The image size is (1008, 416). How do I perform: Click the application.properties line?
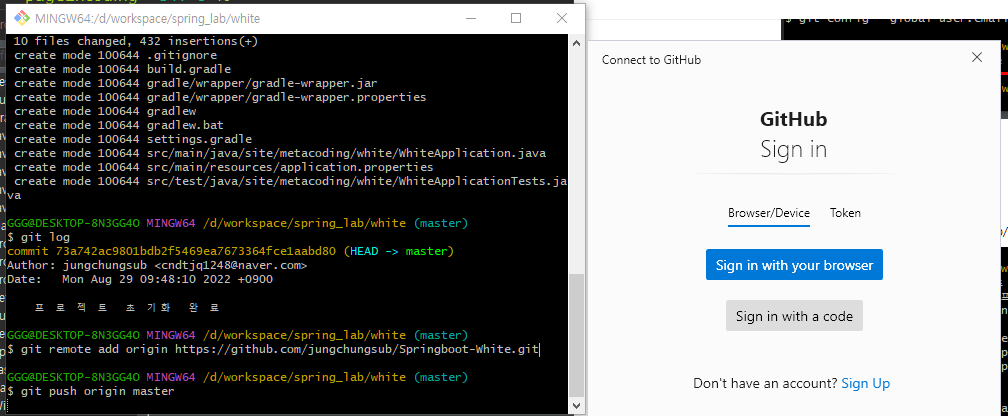tap(223, 167)
